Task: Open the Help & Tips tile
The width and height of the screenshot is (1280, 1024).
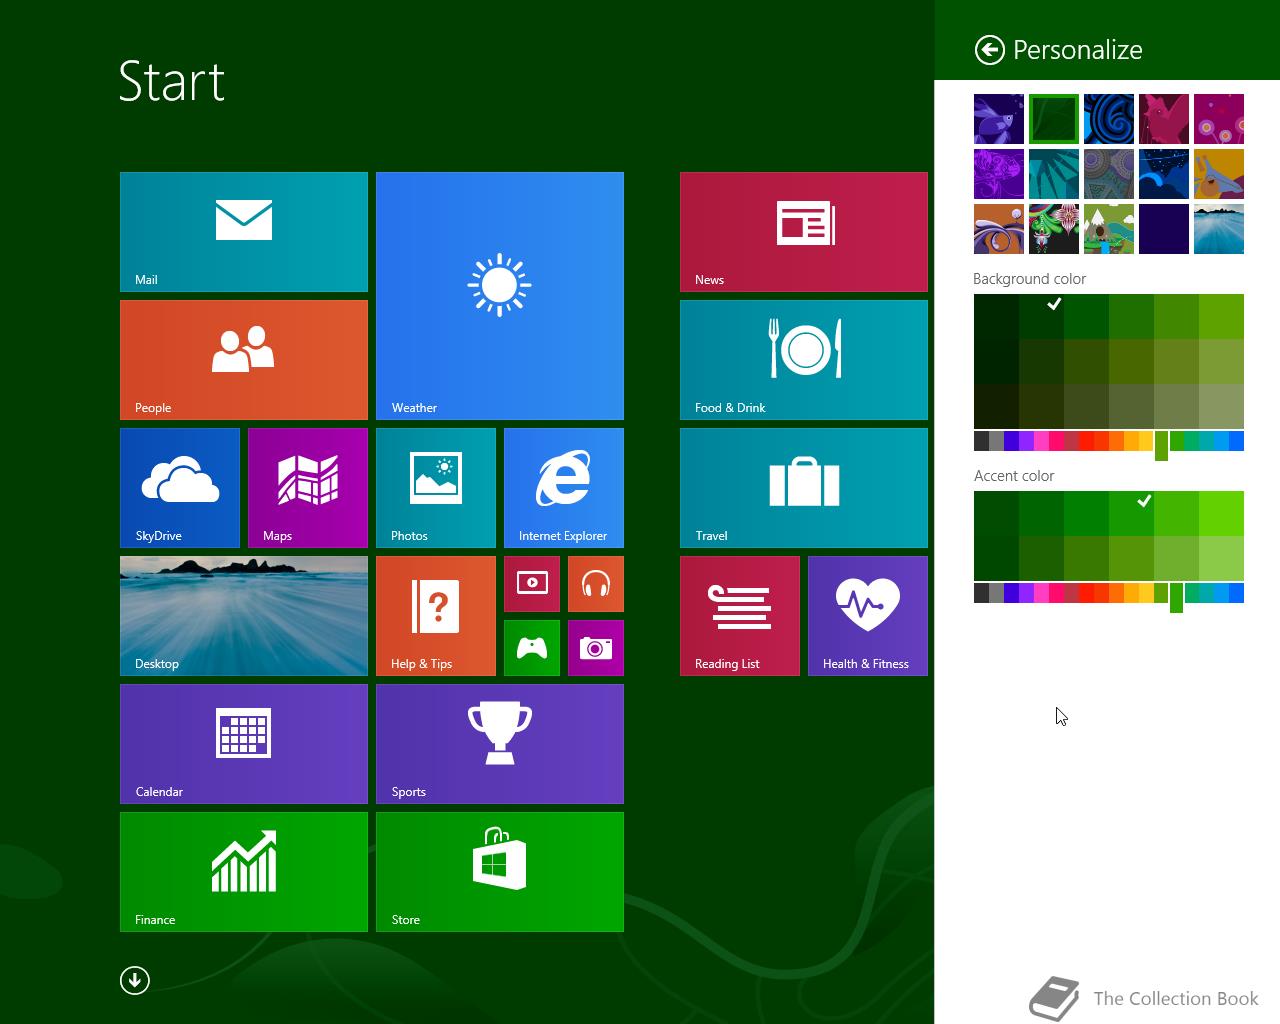Action: (x=436, y=616)
